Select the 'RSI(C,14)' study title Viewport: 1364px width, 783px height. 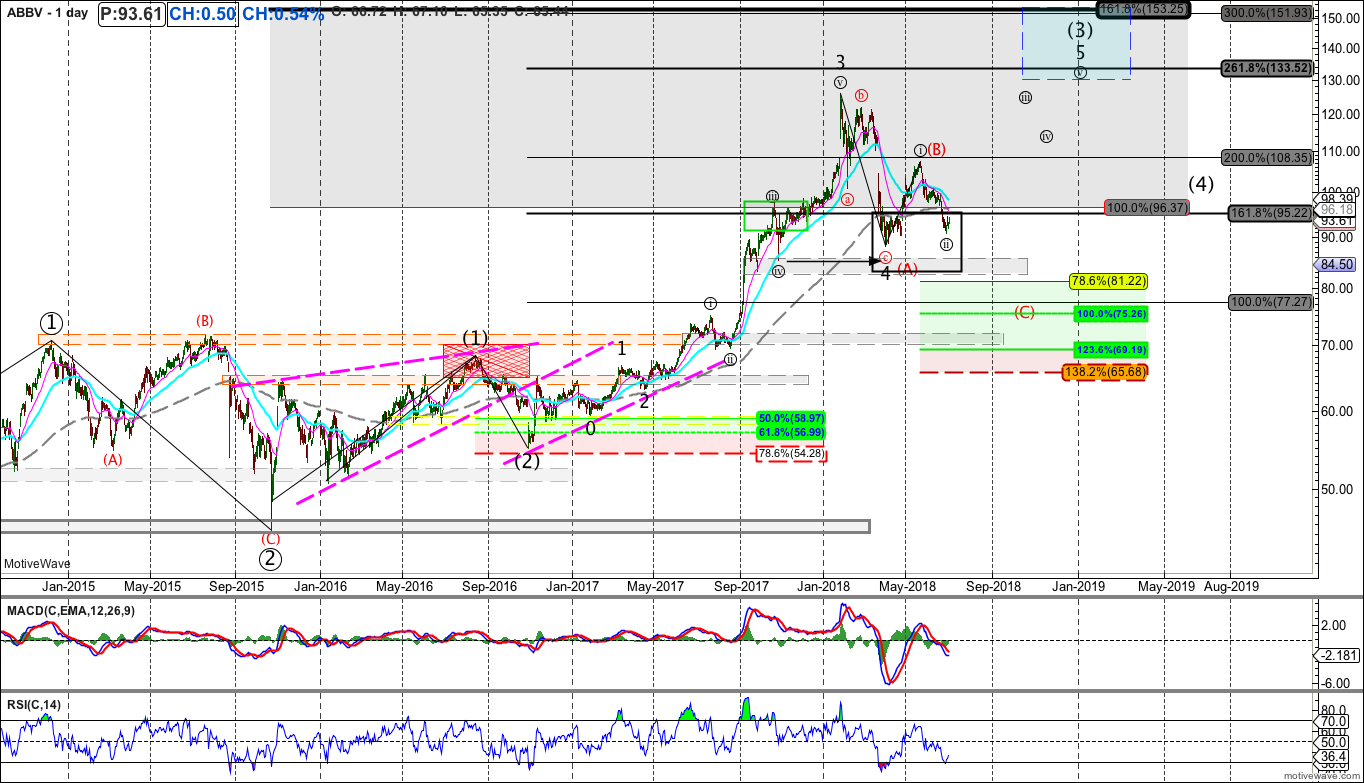click(x=33, y=705)
